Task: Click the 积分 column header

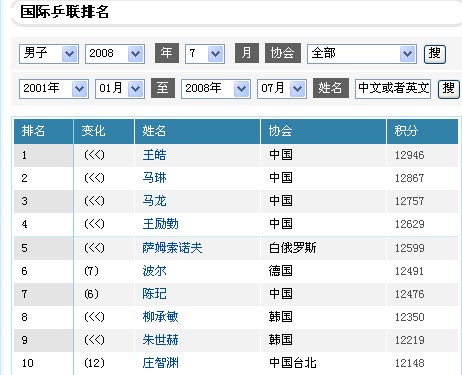Action: [422, 131]
